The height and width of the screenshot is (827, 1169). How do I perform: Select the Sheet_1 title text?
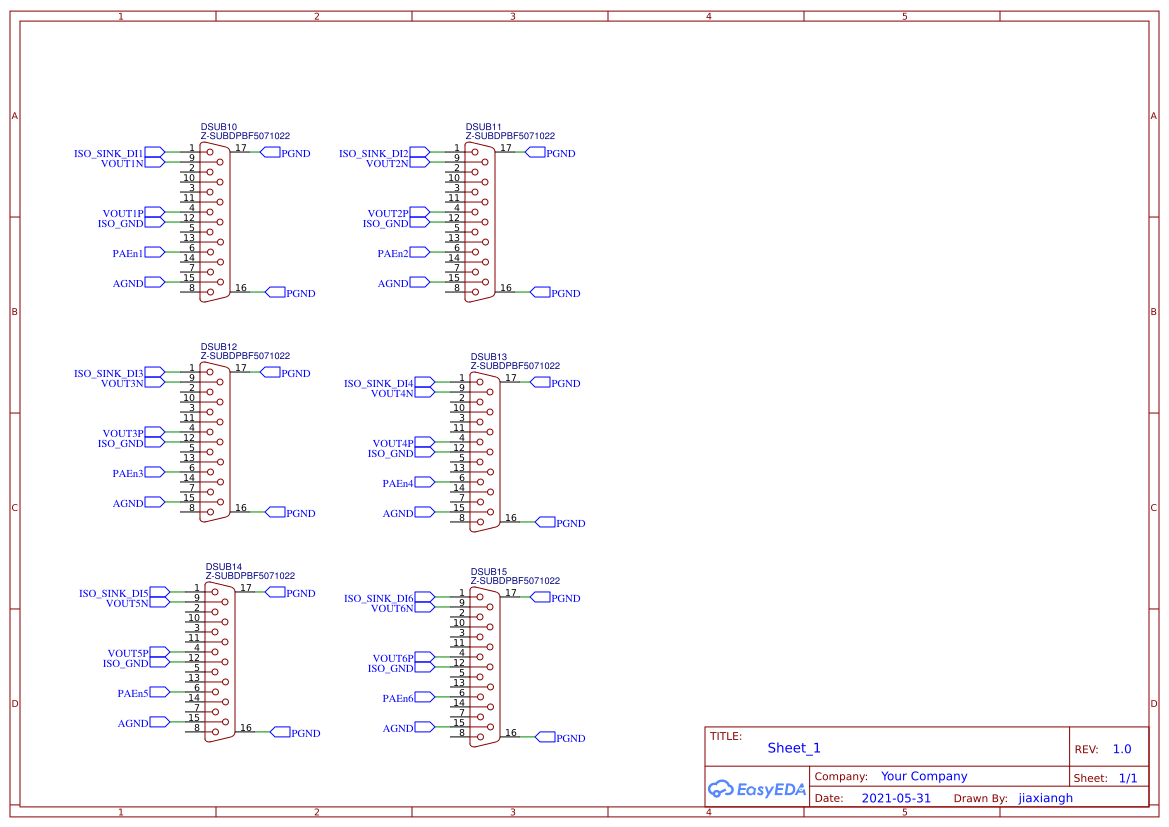click(x=792, y=748)
